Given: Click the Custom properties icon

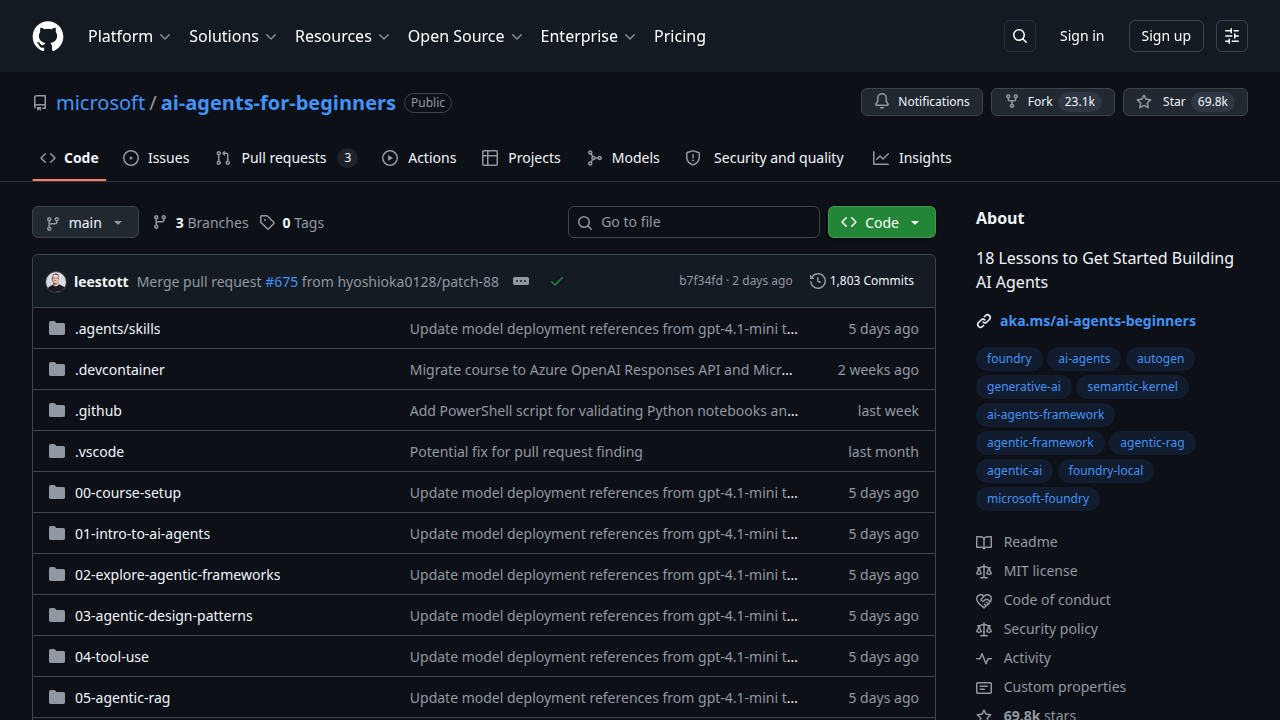Looking at the screenshot, I should tap(984, 687).
